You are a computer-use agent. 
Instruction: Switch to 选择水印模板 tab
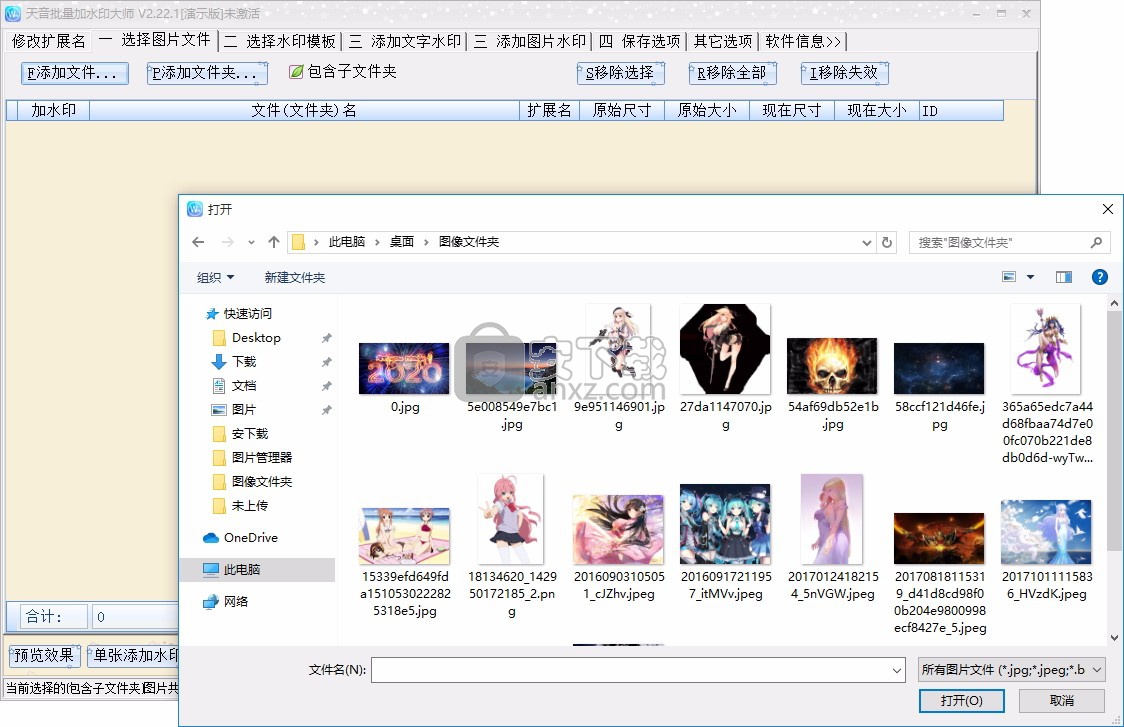[280, 42]
